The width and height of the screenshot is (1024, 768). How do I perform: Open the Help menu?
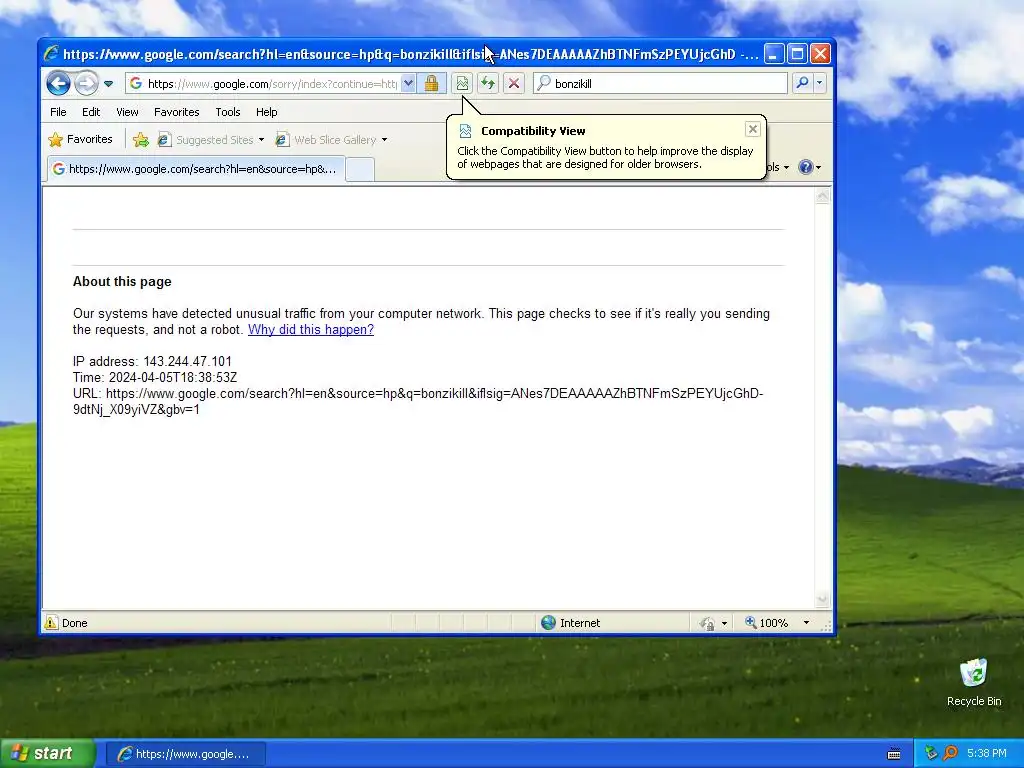click(x=266, y=112)
